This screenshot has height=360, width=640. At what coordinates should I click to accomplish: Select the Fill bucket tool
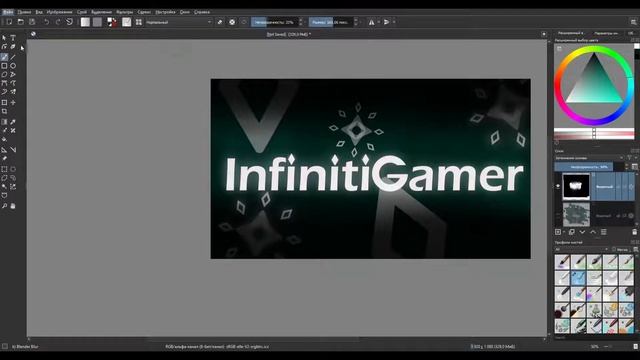point(4,140)
